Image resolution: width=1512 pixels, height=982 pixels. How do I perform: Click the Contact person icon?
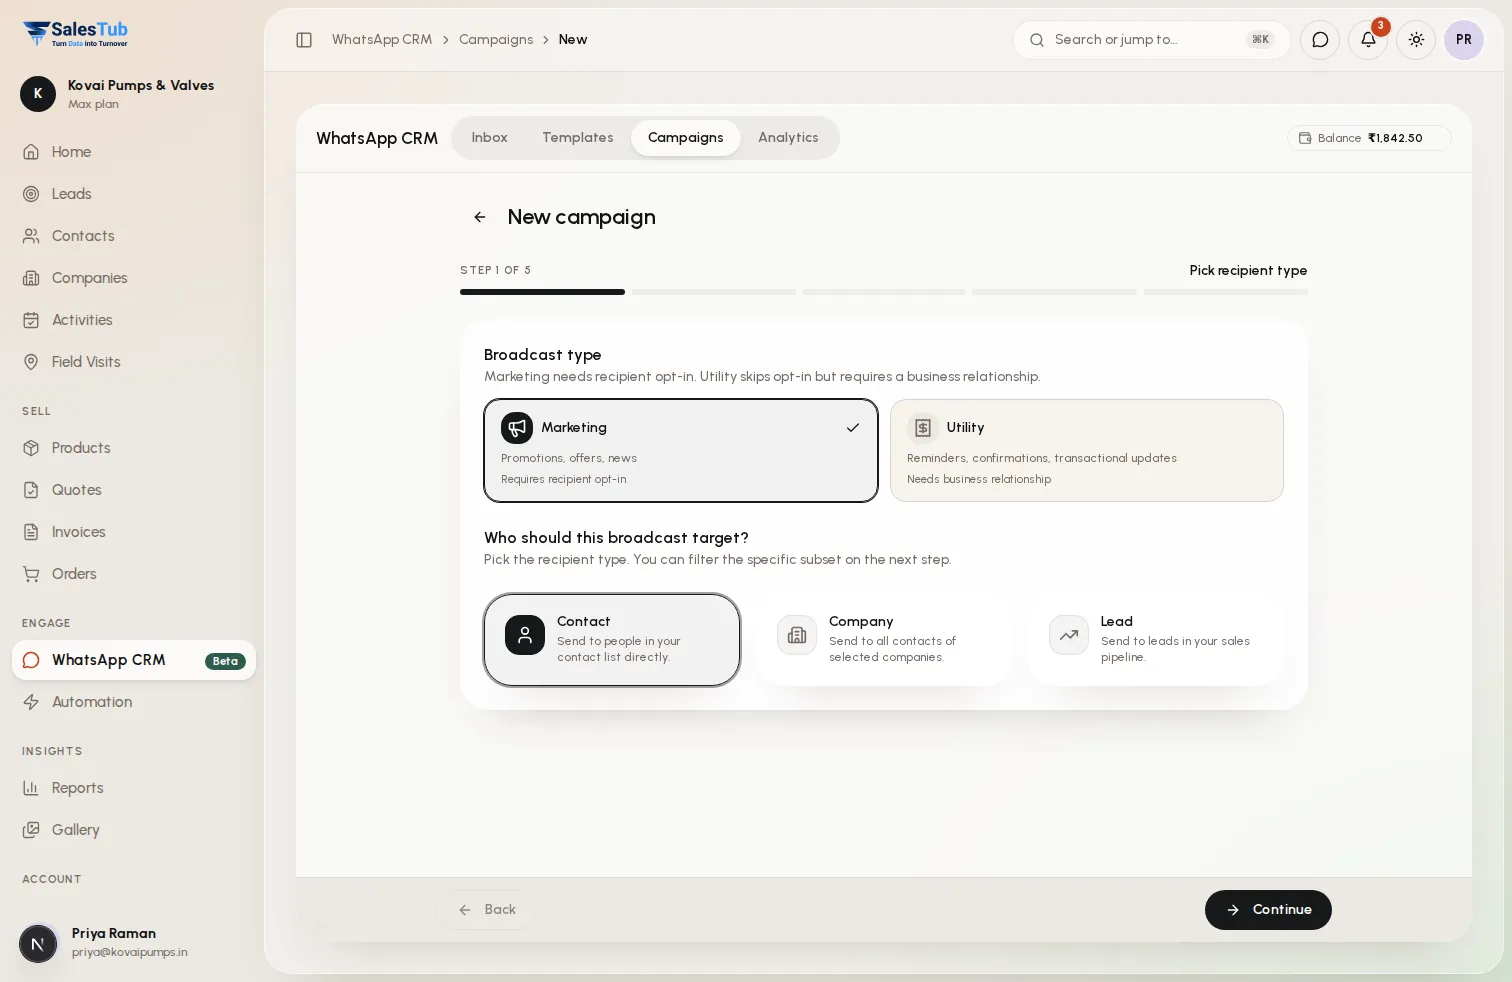coord(525,635)
